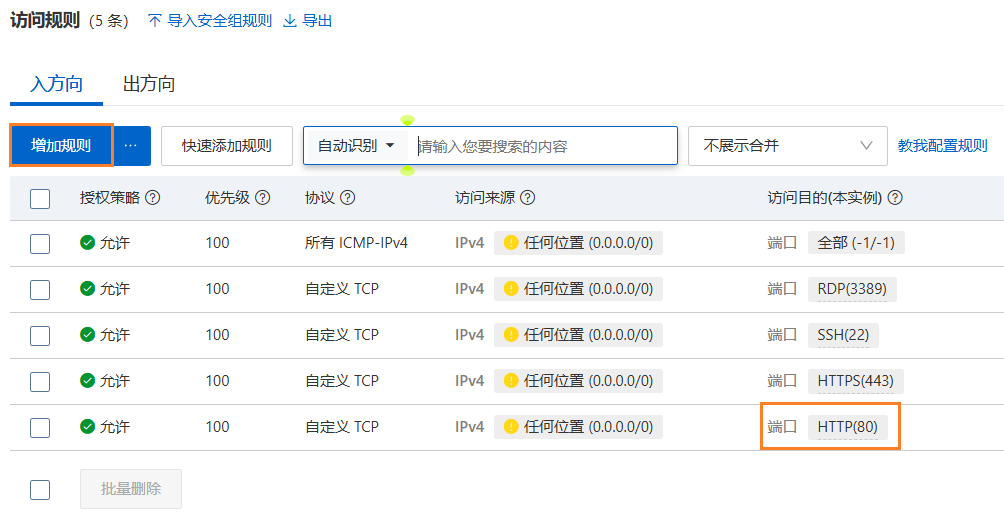The height and width of the screenshot is (532, 1004).
Task: Click the 快速添加规则 button
Action: coord(227,146)
